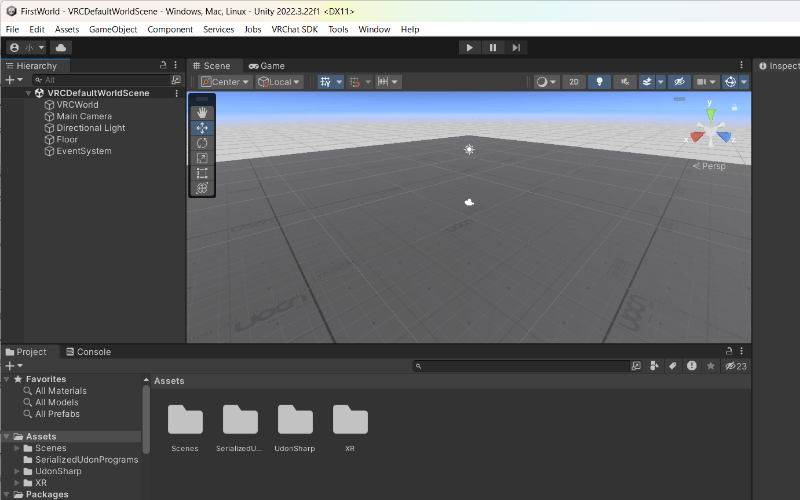Select the Rotate tool
Viewport: 800px width, 500px height.
[x=202, y=143]
